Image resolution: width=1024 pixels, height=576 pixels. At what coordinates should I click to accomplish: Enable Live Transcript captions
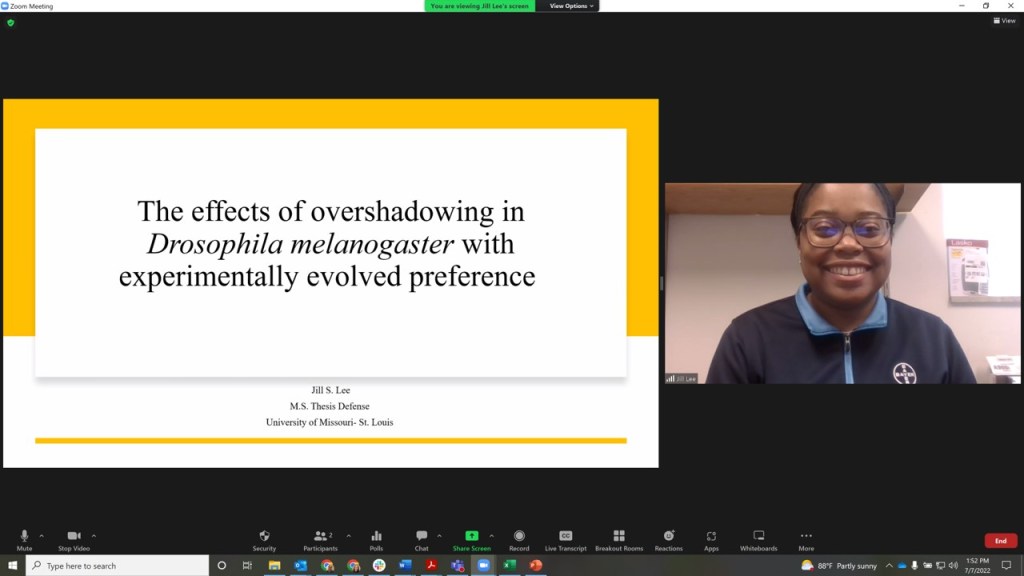tap(565, 538)
